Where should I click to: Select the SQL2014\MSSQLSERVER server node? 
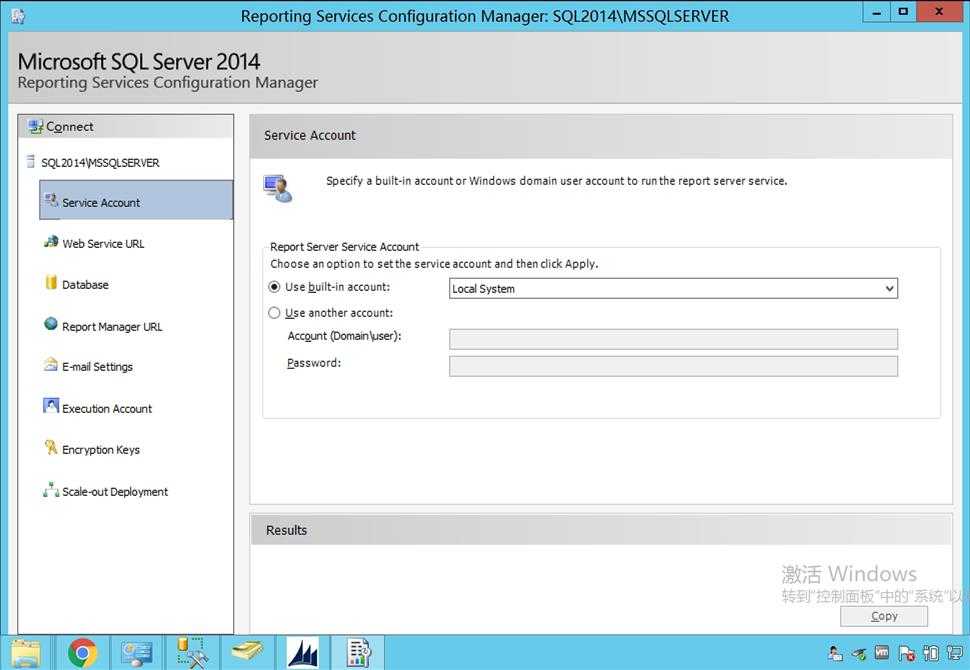(x=100, y=163)
